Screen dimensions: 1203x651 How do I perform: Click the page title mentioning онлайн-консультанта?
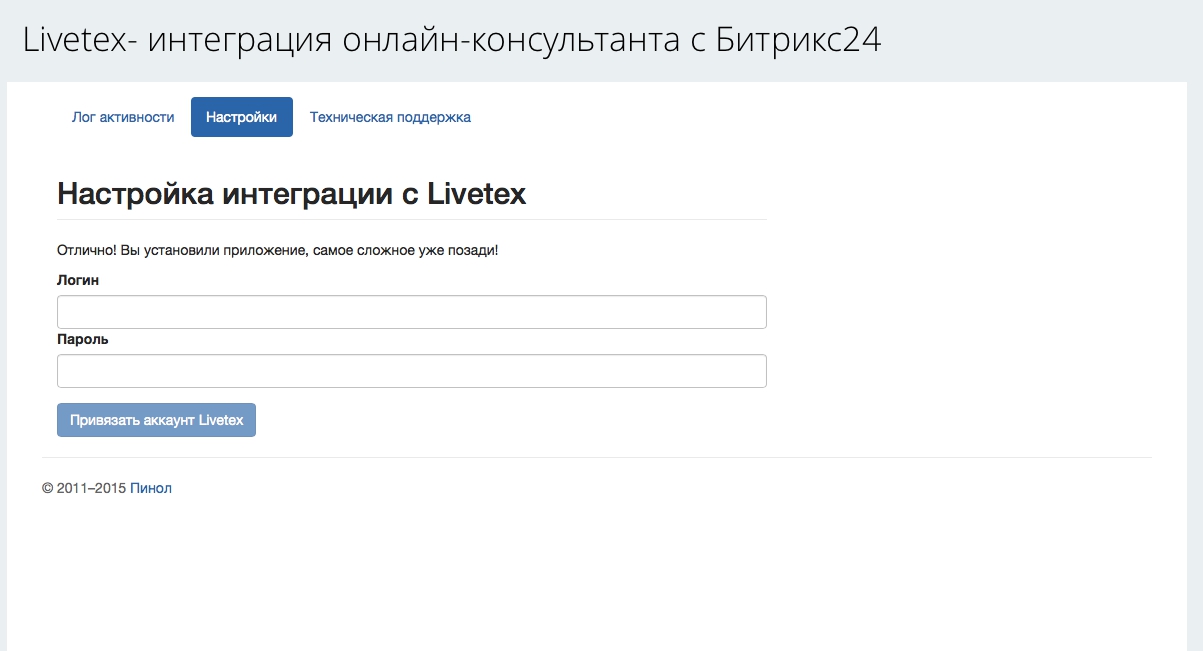(451, 40)
